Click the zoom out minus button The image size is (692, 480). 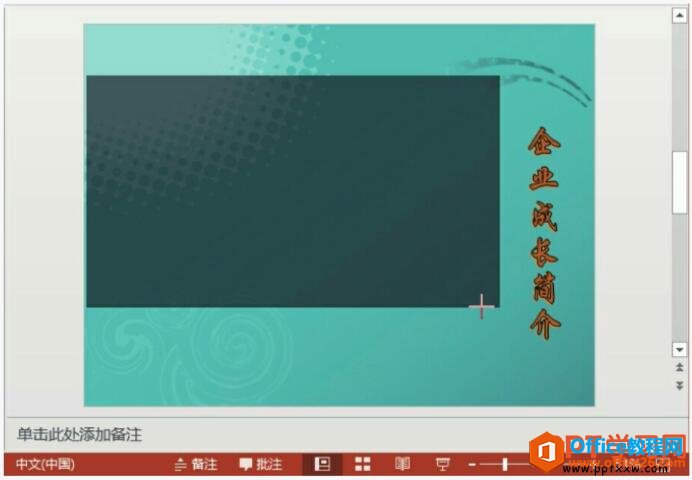point(472,465)
